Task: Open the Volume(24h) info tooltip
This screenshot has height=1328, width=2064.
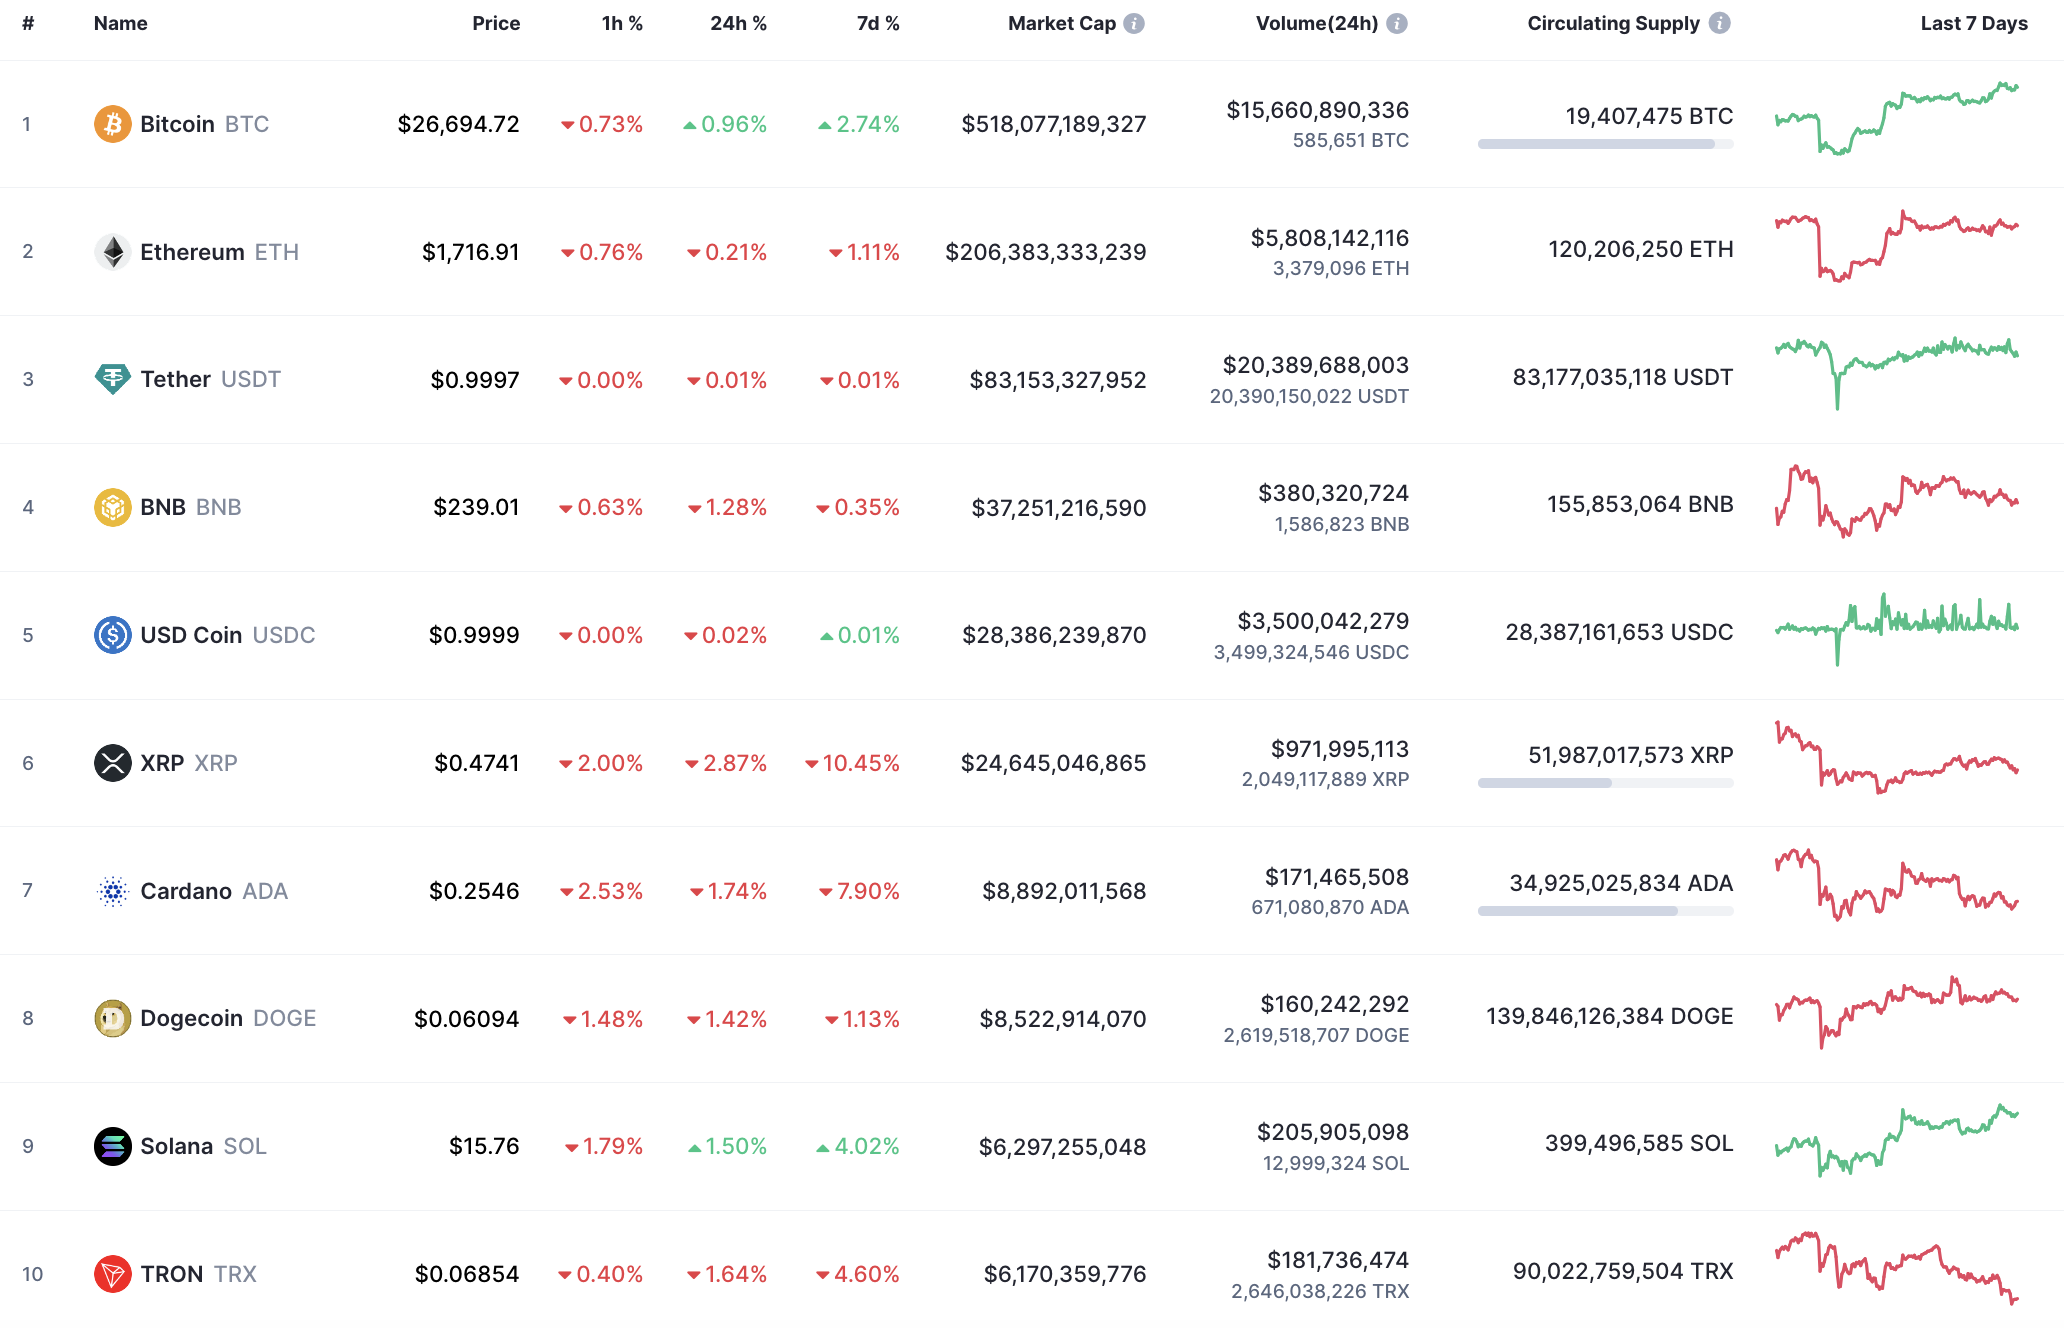Action: (1399, 23)
